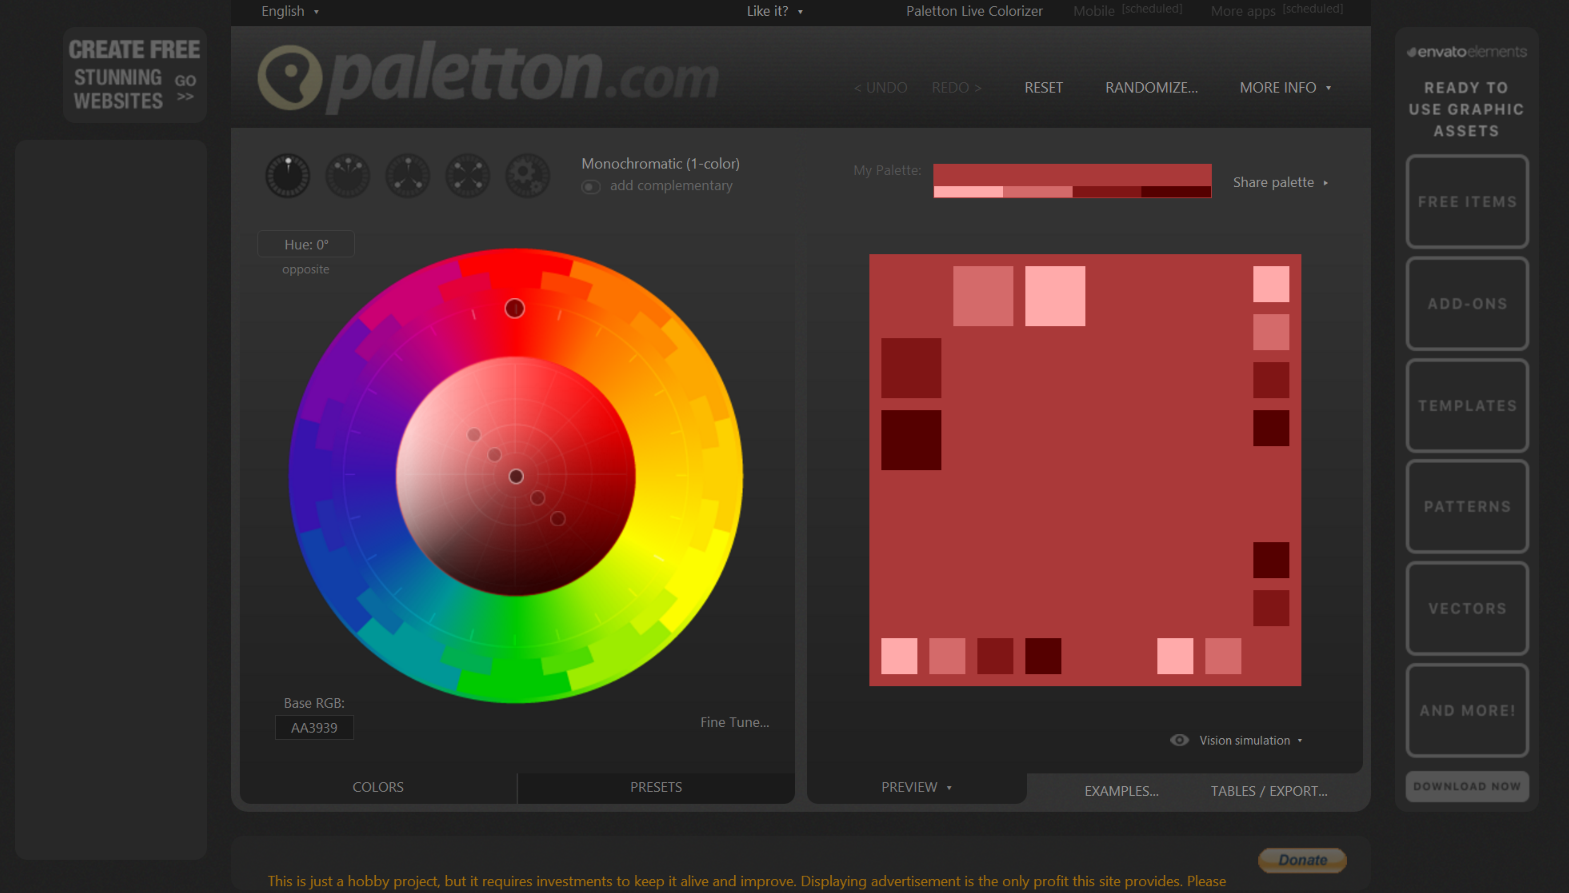The image size is (1569, 893).
Task: Click the large darkest maroon preview square
Action: coord(911,440)
